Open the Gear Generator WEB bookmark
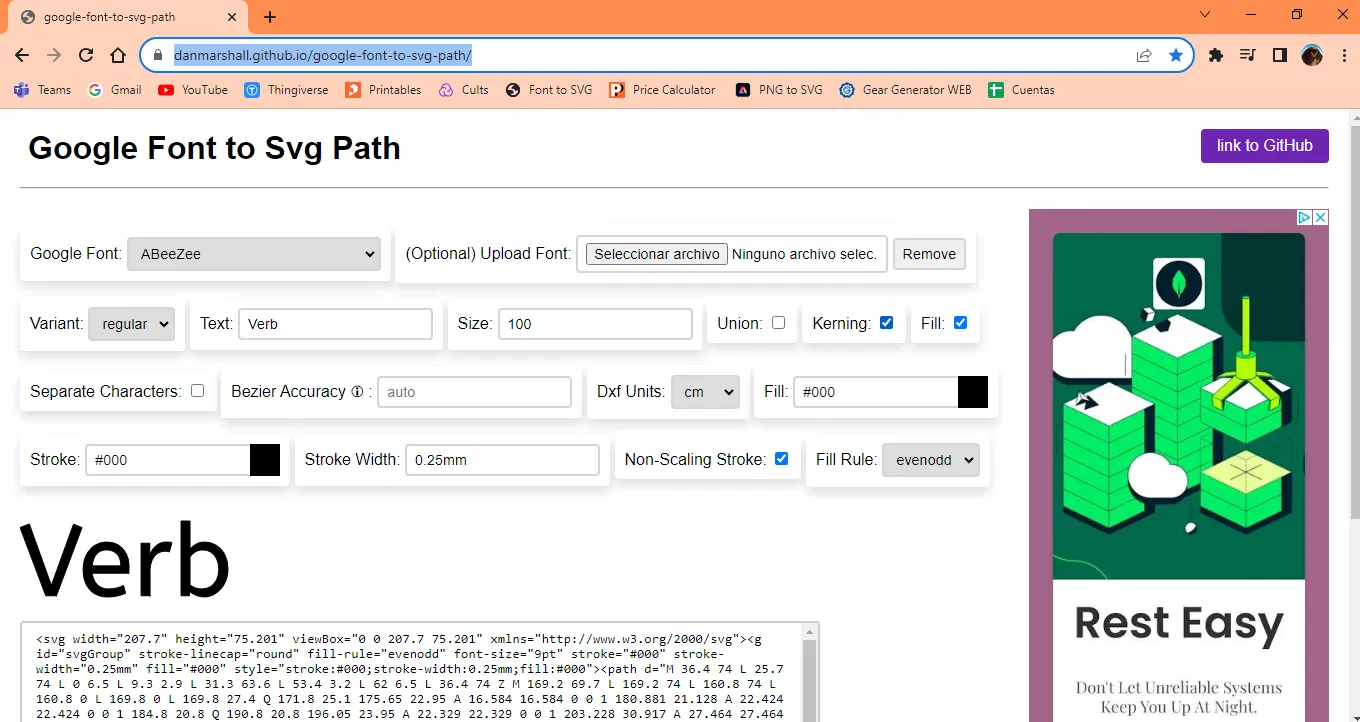Viewport: 1360px width, 722px height. coord(906,90)
